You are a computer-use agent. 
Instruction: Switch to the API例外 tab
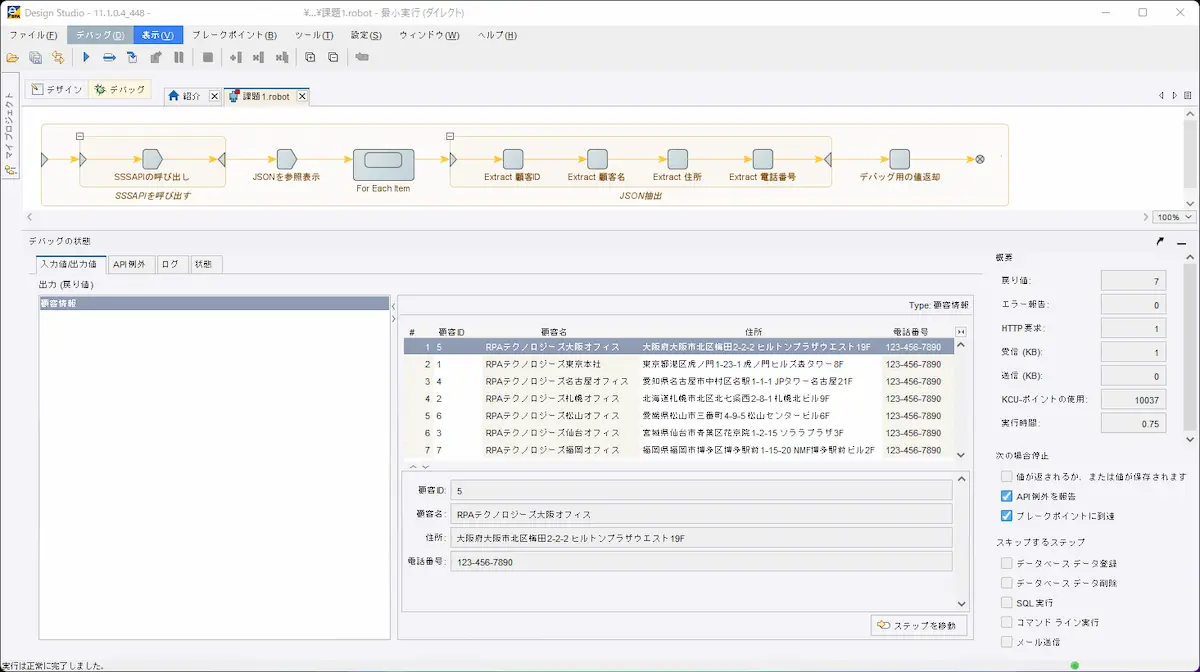[x=129, y=264]
